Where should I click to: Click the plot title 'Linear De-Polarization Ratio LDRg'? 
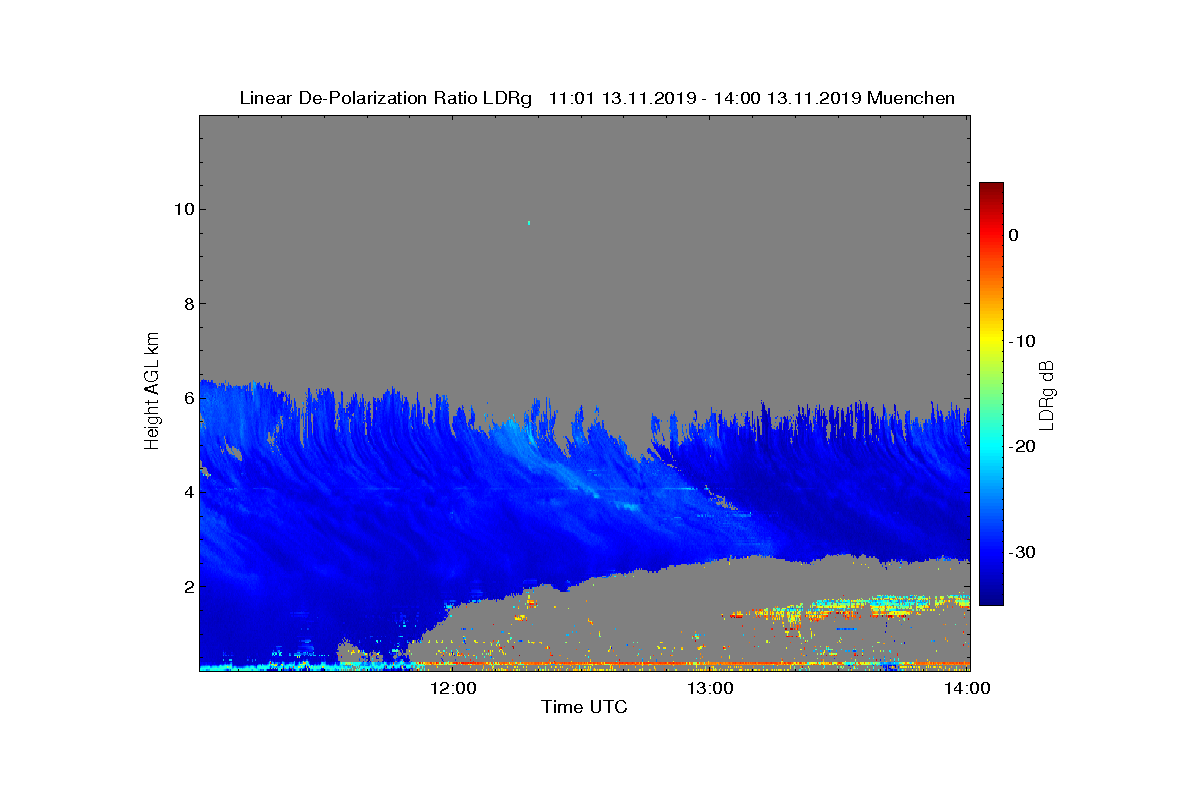tap(386, 98)
